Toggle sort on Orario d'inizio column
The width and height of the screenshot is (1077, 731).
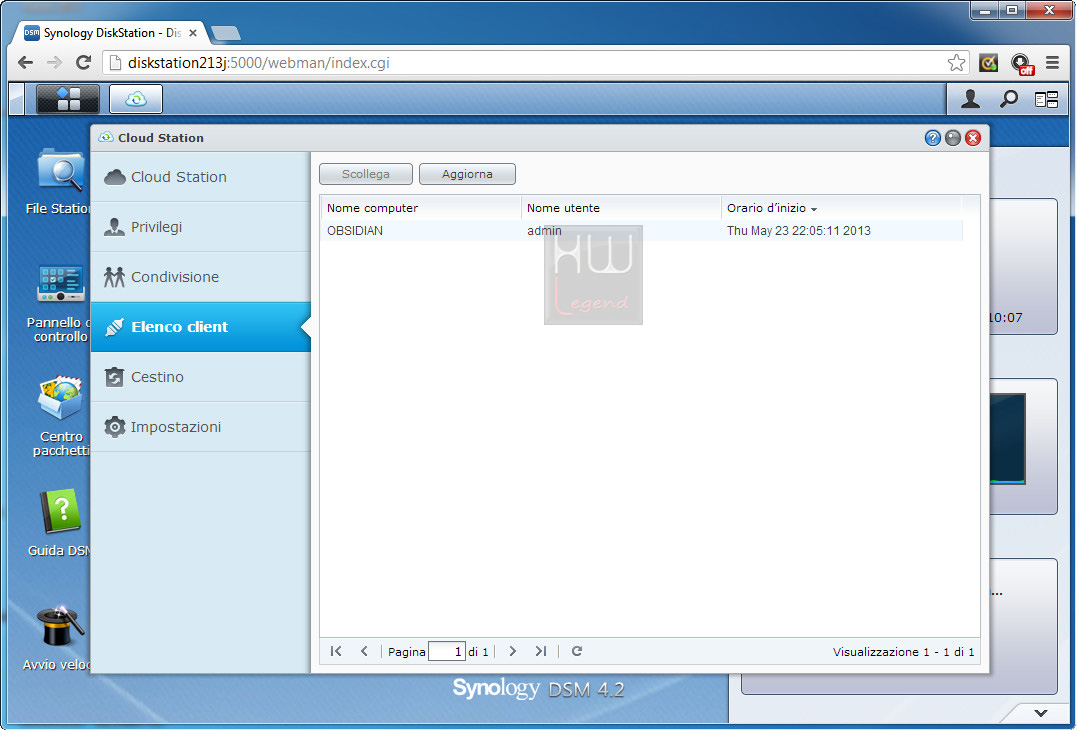[x=841, y=208]
